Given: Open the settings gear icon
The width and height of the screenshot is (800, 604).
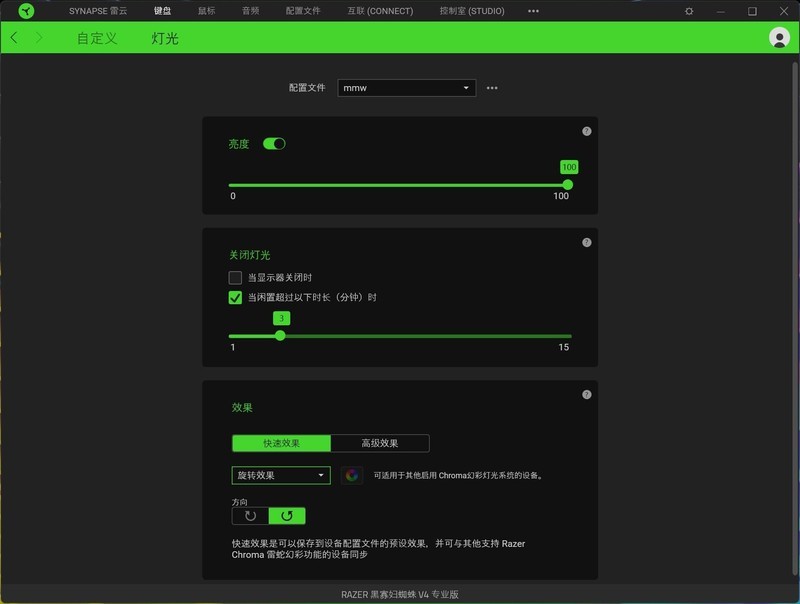Looking at the screenshot, I should click(x=689, y=11).
